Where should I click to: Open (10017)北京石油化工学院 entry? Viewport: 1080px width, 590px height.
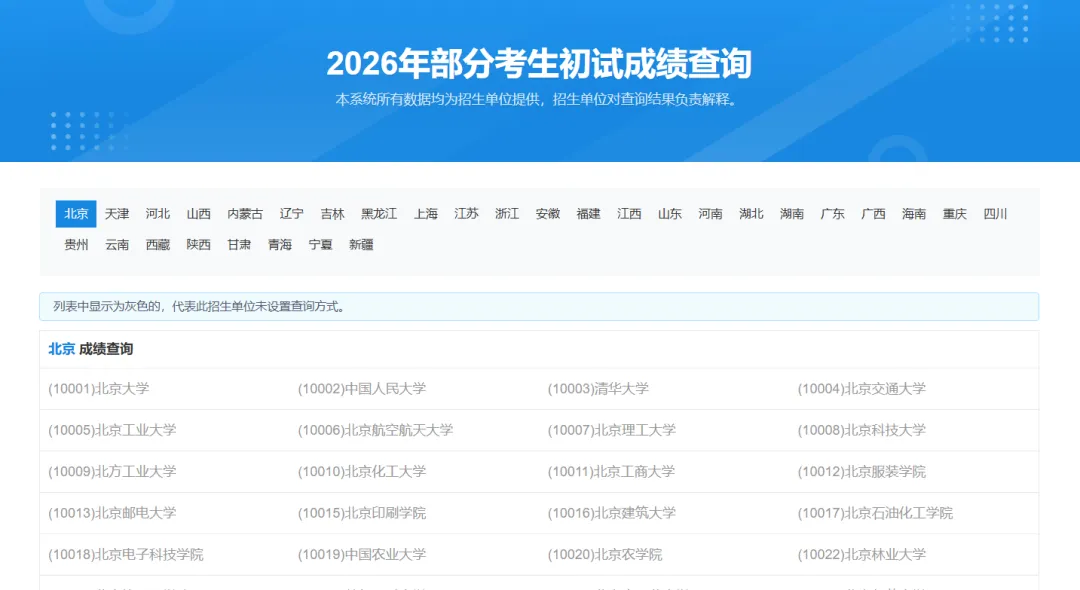coord(875,513)
